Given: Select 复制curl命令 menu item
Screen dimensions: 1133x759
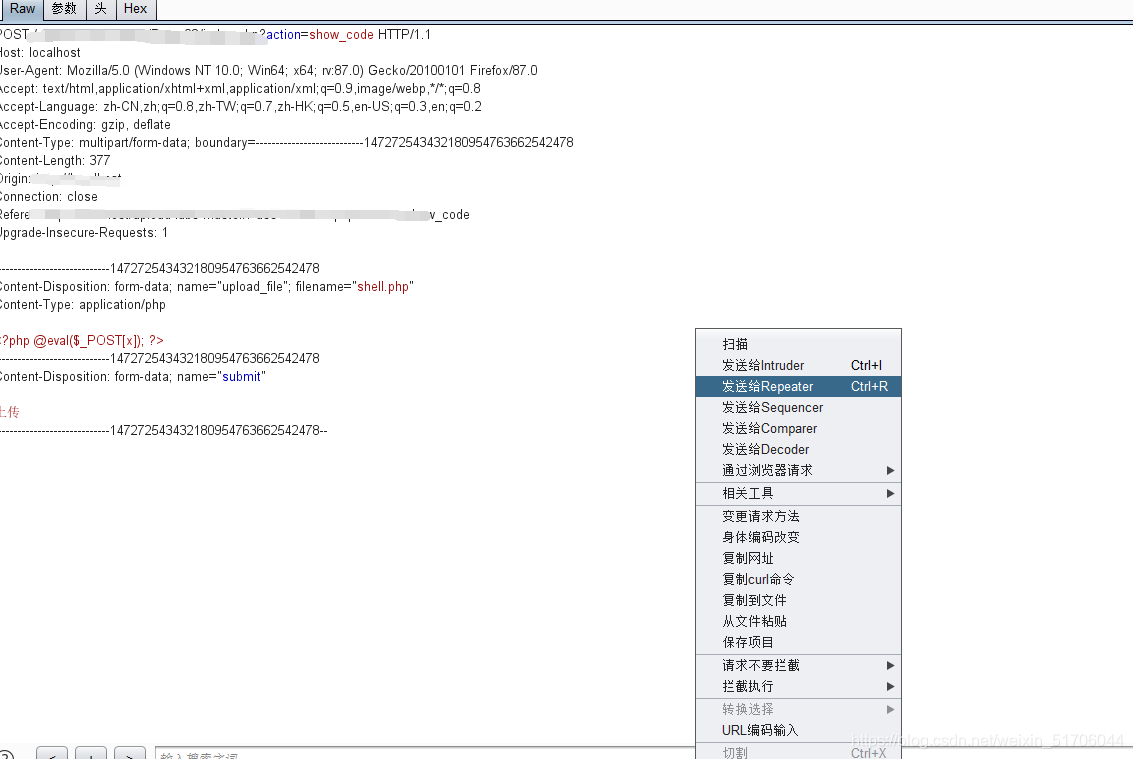Looking at the screenshot, I should 798,580.
